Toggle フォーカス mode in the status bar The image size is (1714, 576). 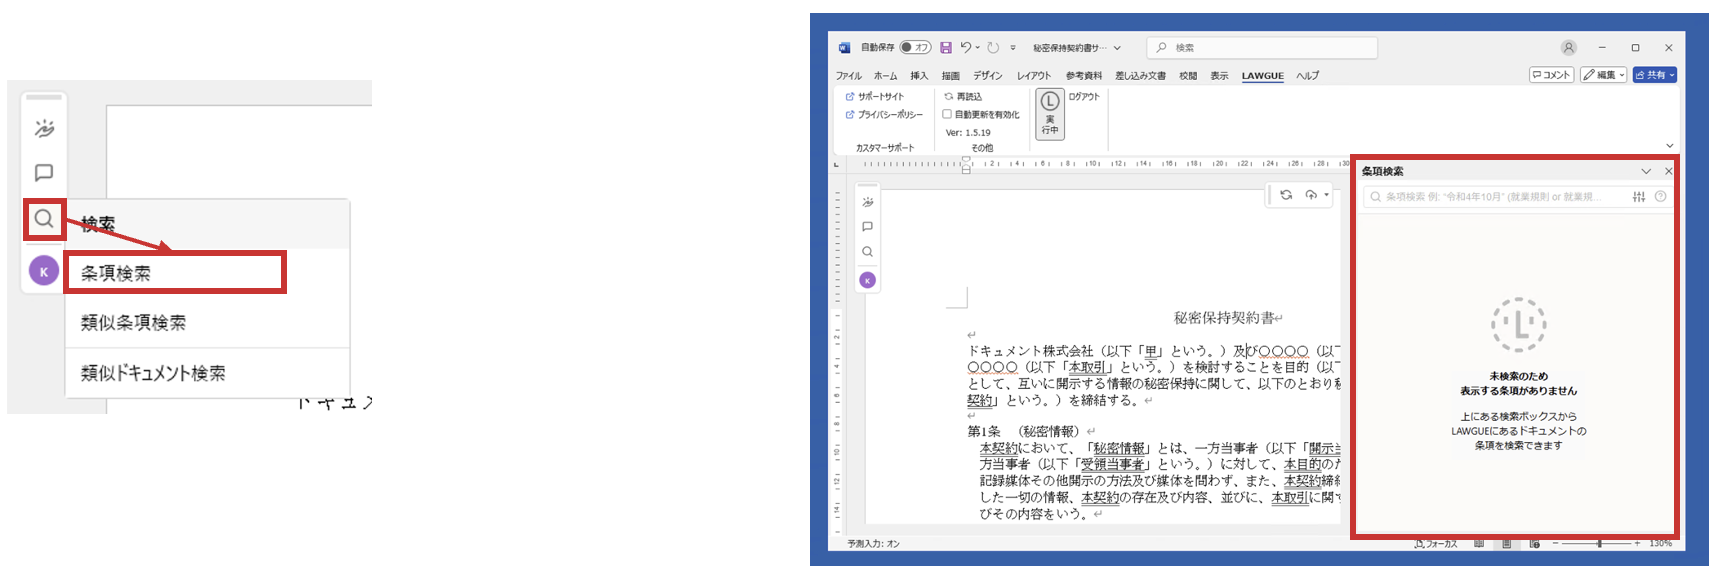(x=1435, y=544)
